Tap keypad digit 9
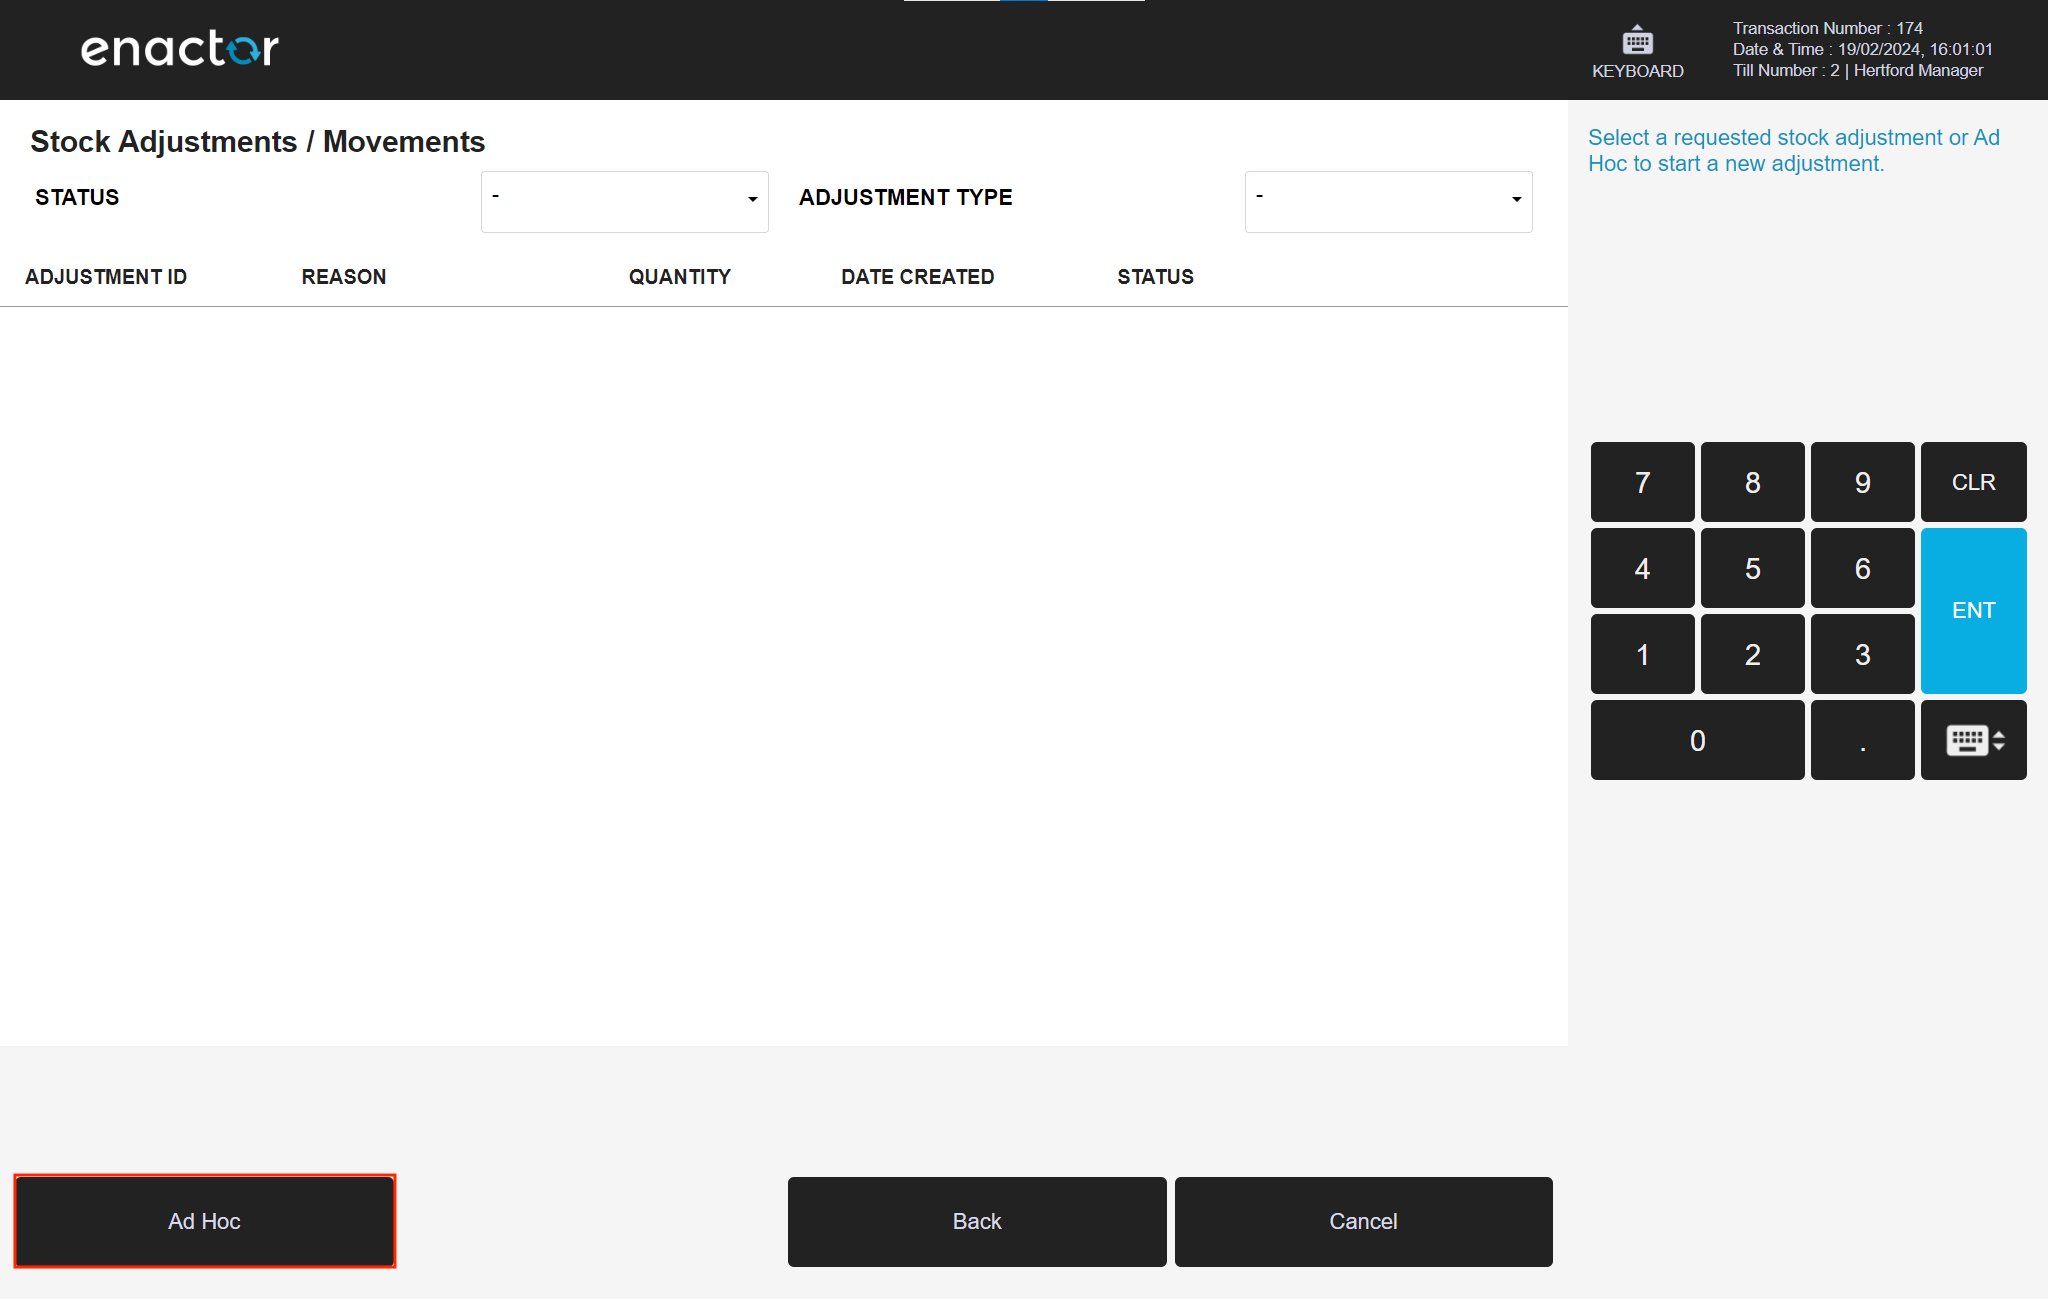 (x=1862, y=482)
